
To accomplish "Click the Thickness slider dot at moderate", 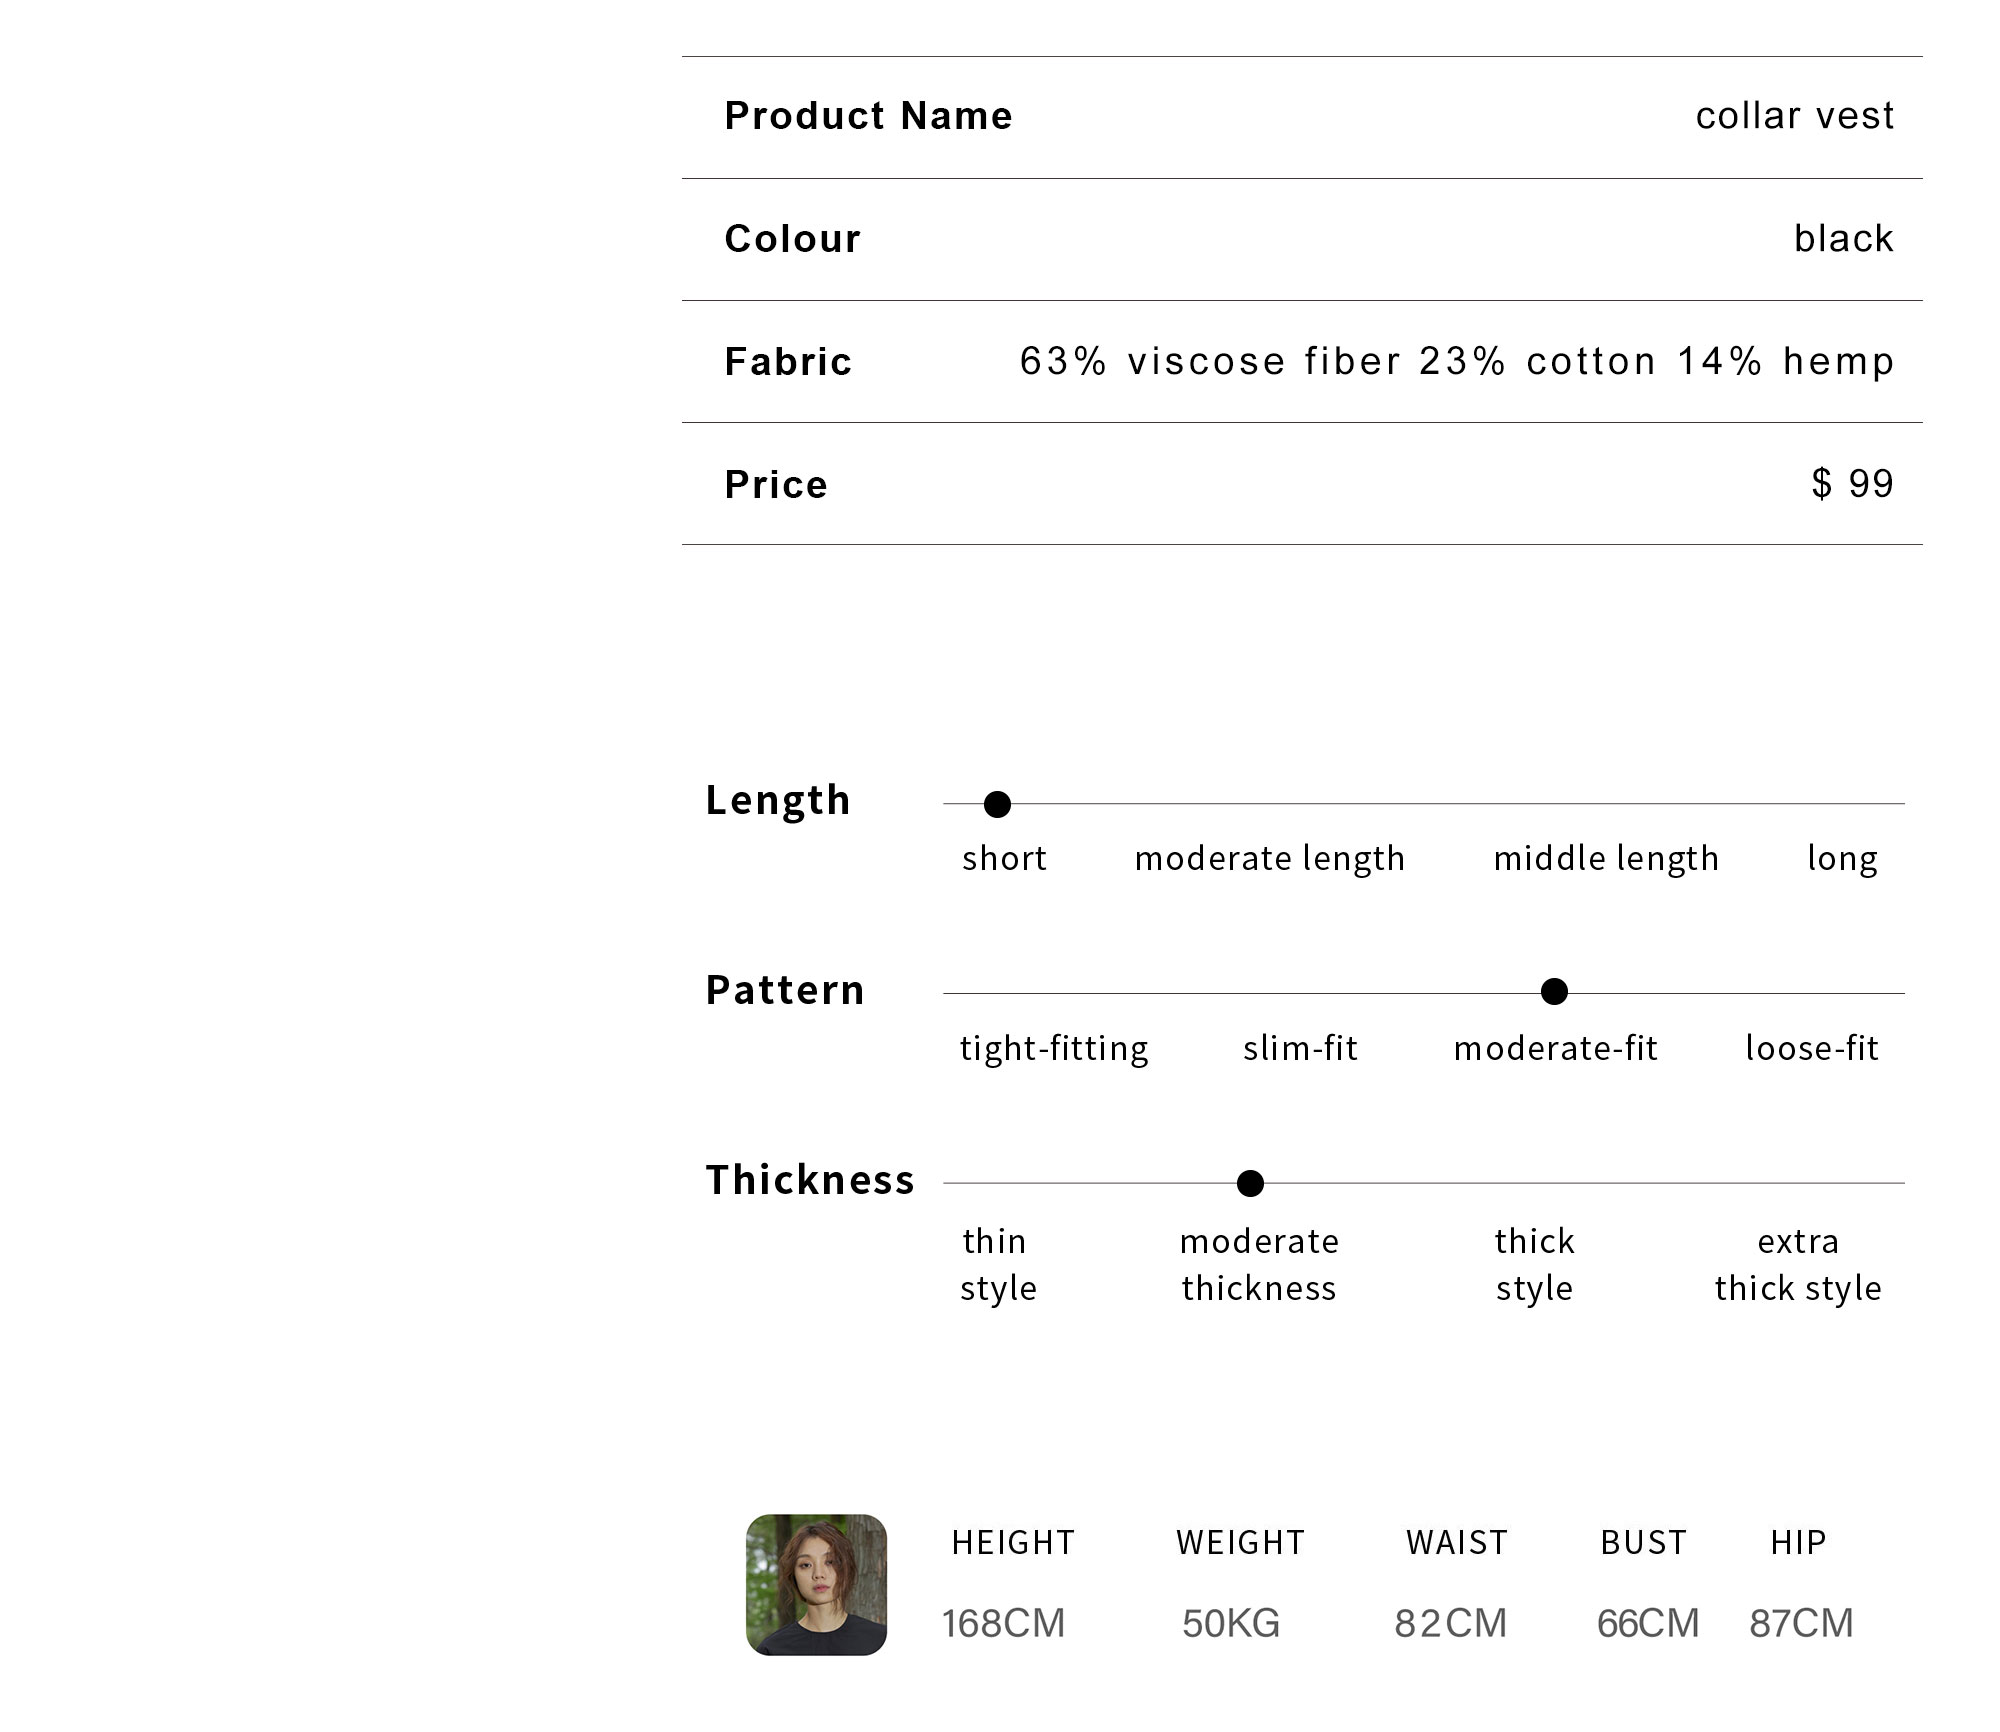I will [1250, 1184].
